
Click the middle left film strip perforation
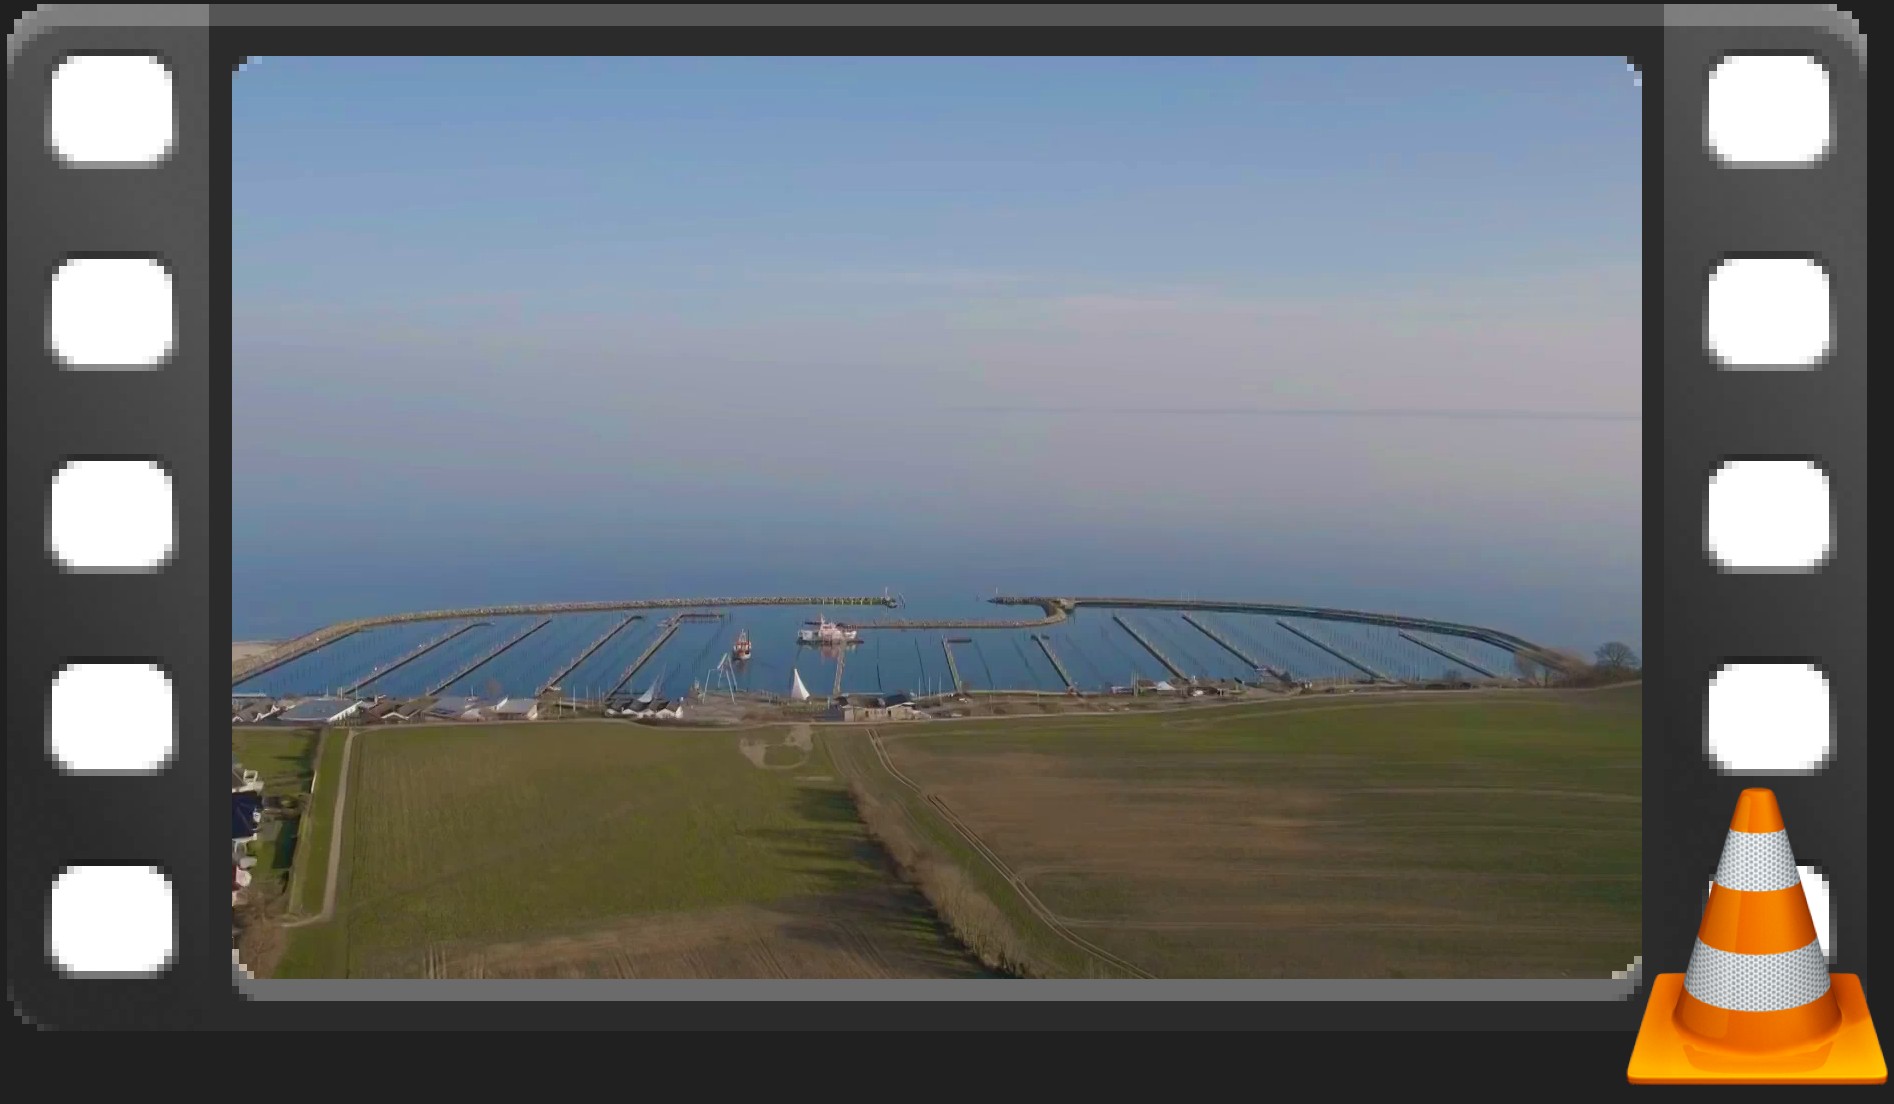coord(112,514)
